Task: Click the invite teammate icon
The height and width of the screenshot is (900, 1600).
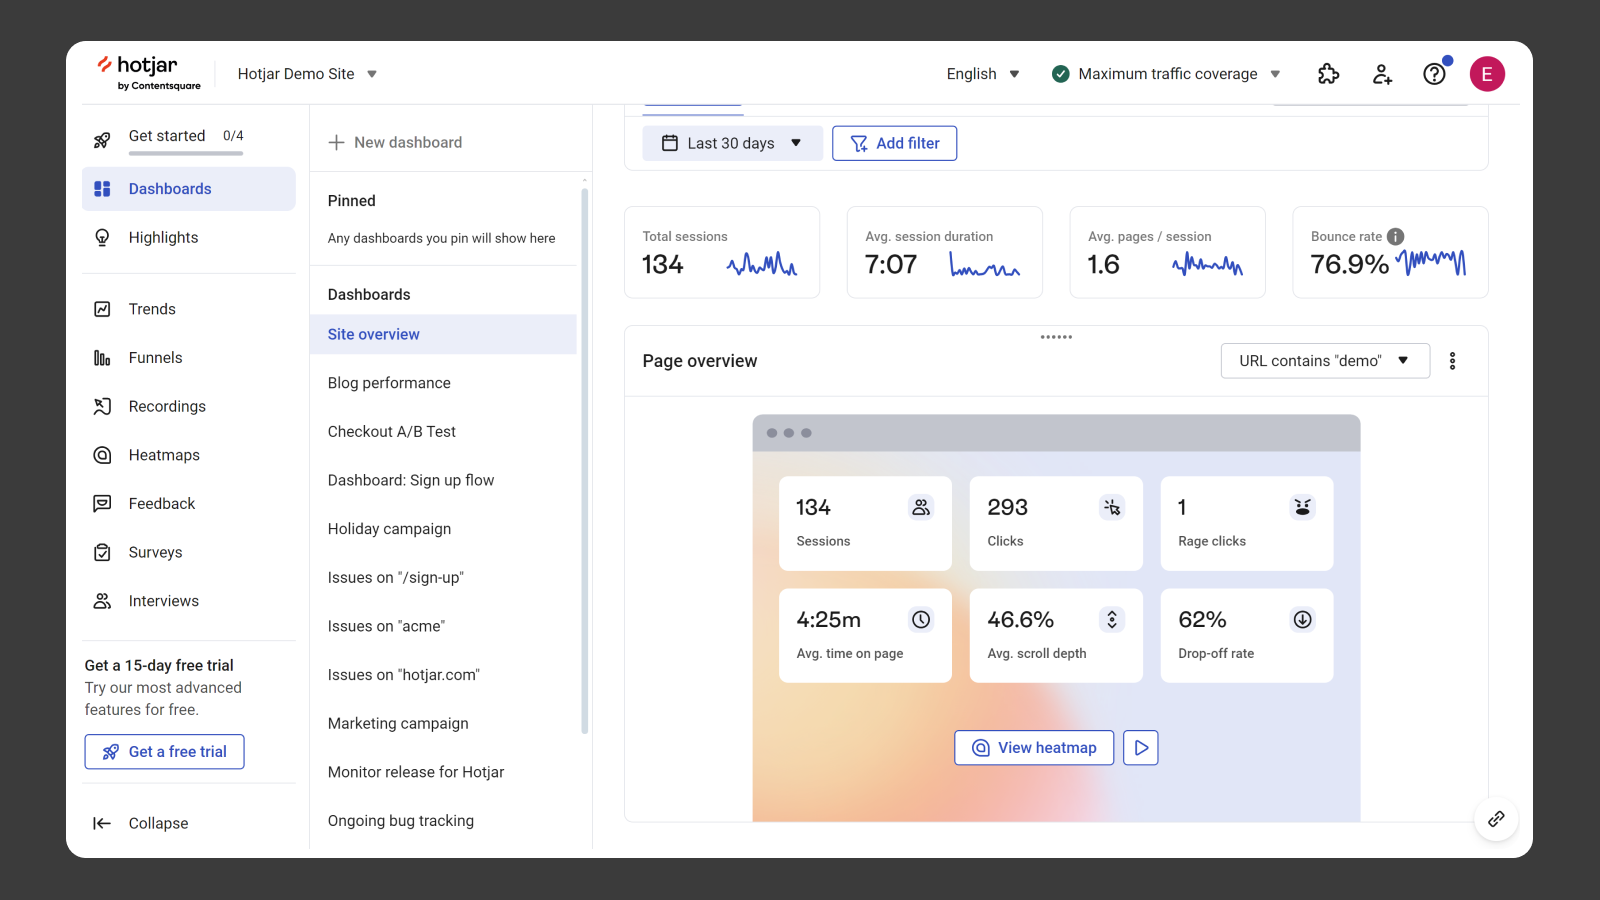Action: click(x=1382, y=73)
